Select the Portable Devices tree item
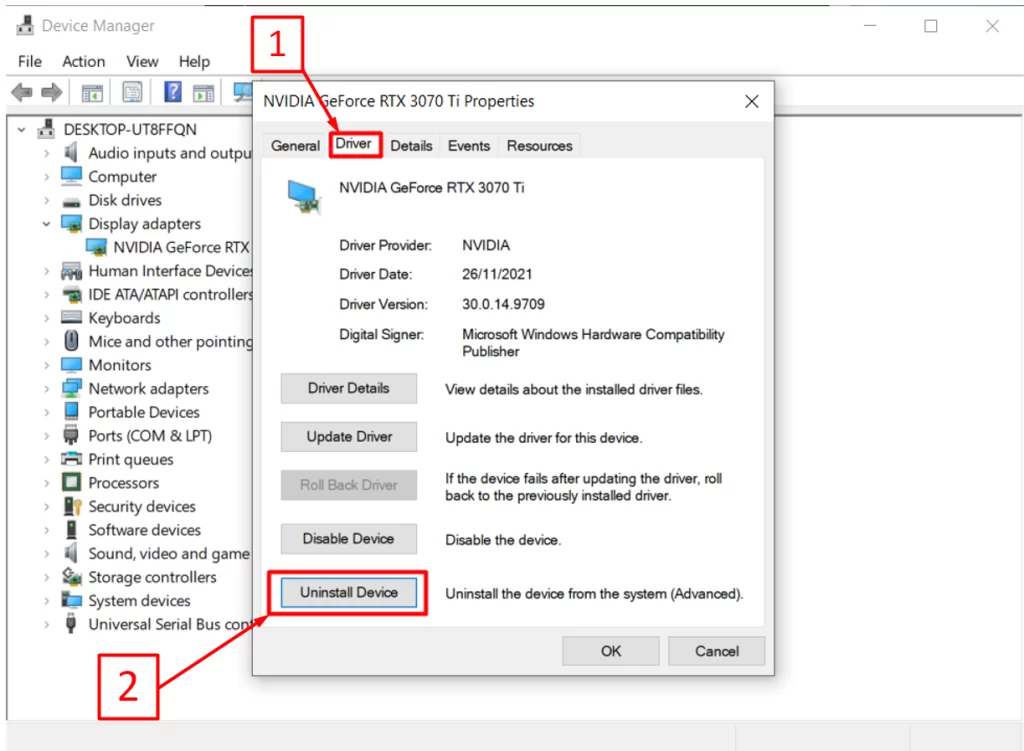Viewport: 1024px width, 751px height. point(144,412)
